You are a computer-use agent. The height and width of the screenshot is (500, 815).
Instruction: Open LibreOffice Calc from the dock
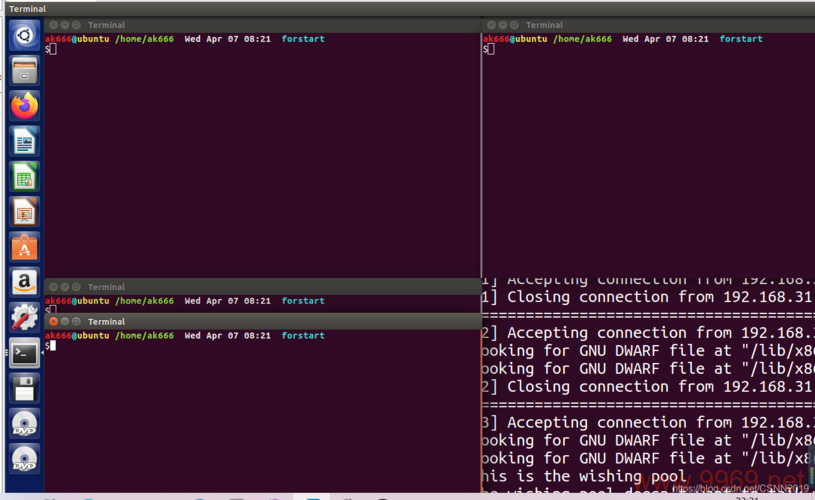pos(24,177)
